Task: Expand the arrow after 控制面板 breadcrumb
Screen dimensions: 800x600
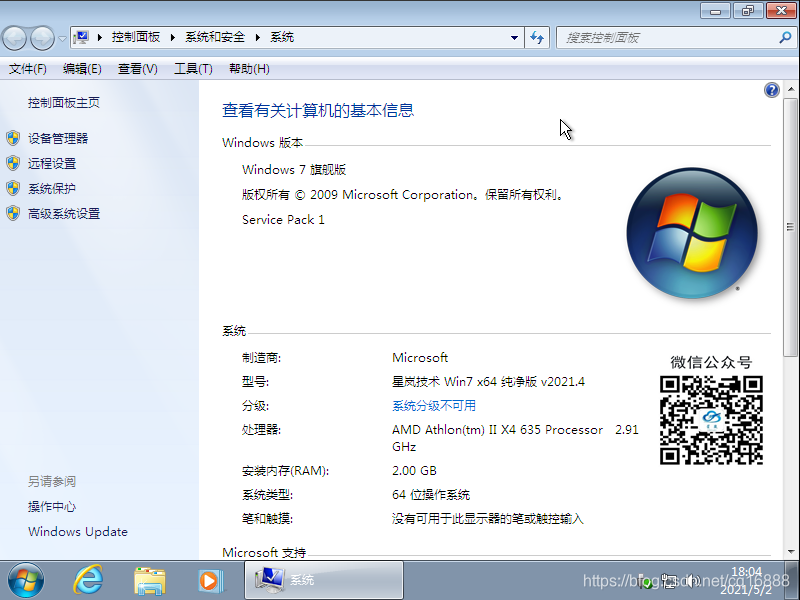Action: 173,37
